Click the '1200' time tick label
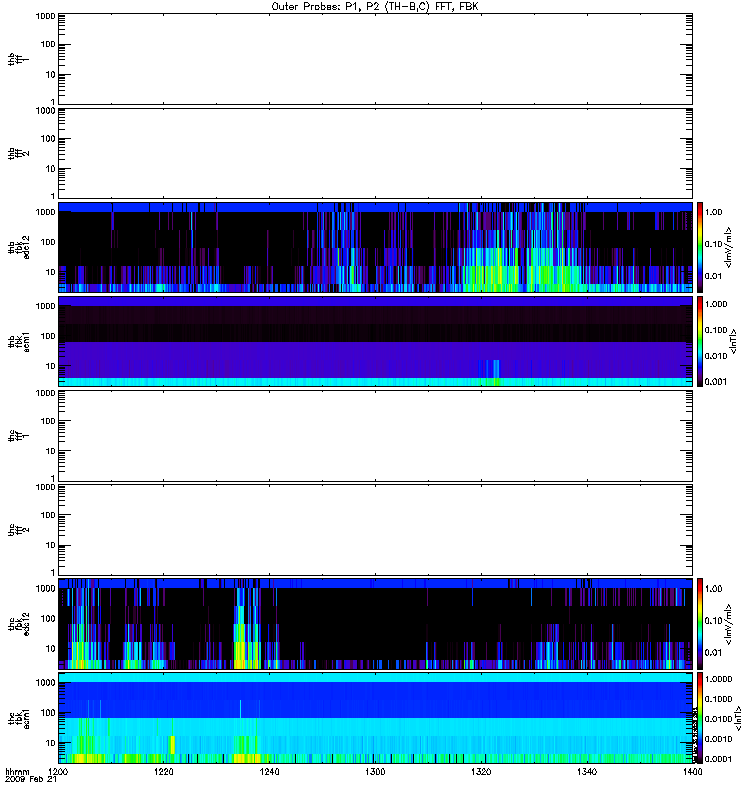750x800 pixels. click(58, 772)
